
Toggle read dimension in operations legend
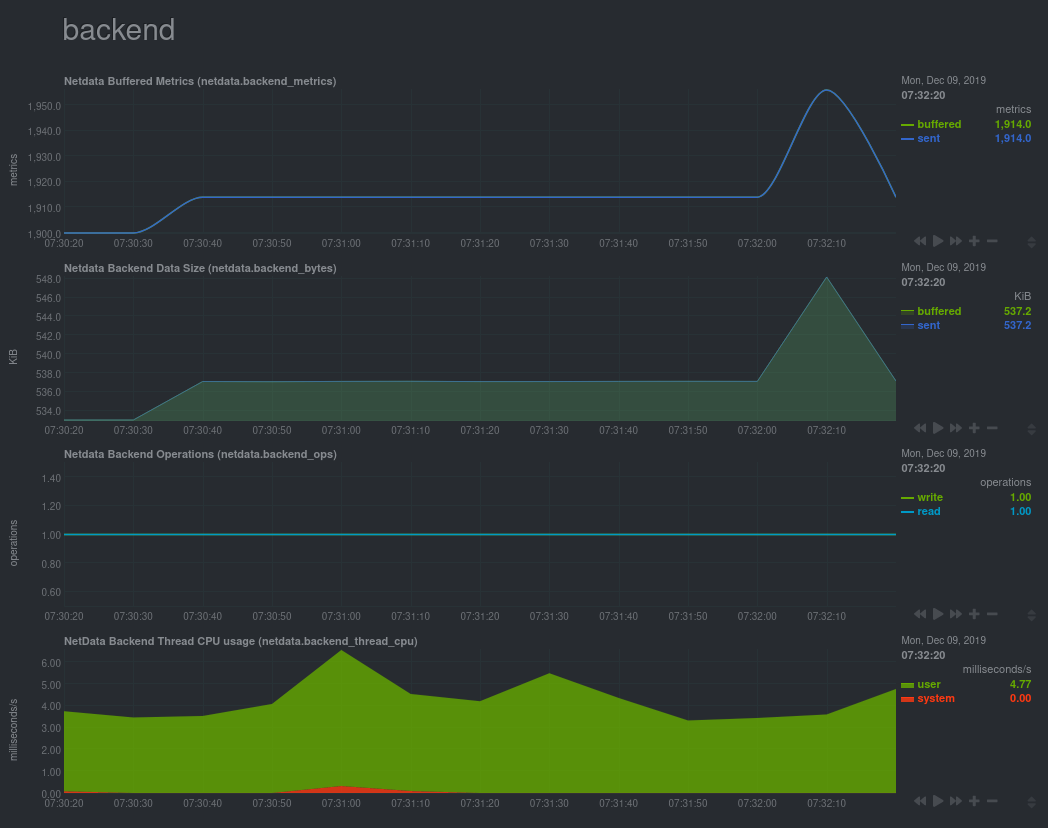[x=928, y=511]
